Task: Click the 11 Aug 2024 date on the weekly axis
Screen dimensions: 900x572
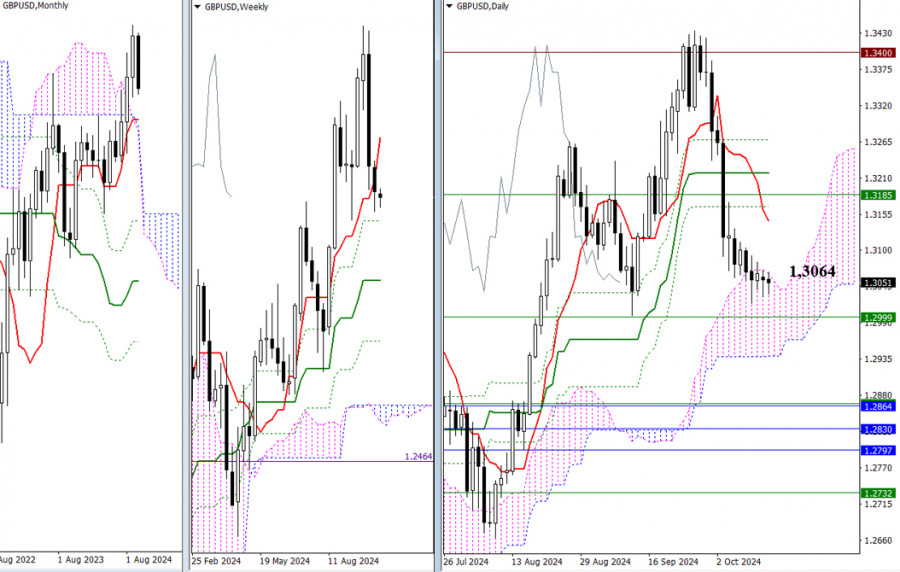Action: [x=353, y=561]
